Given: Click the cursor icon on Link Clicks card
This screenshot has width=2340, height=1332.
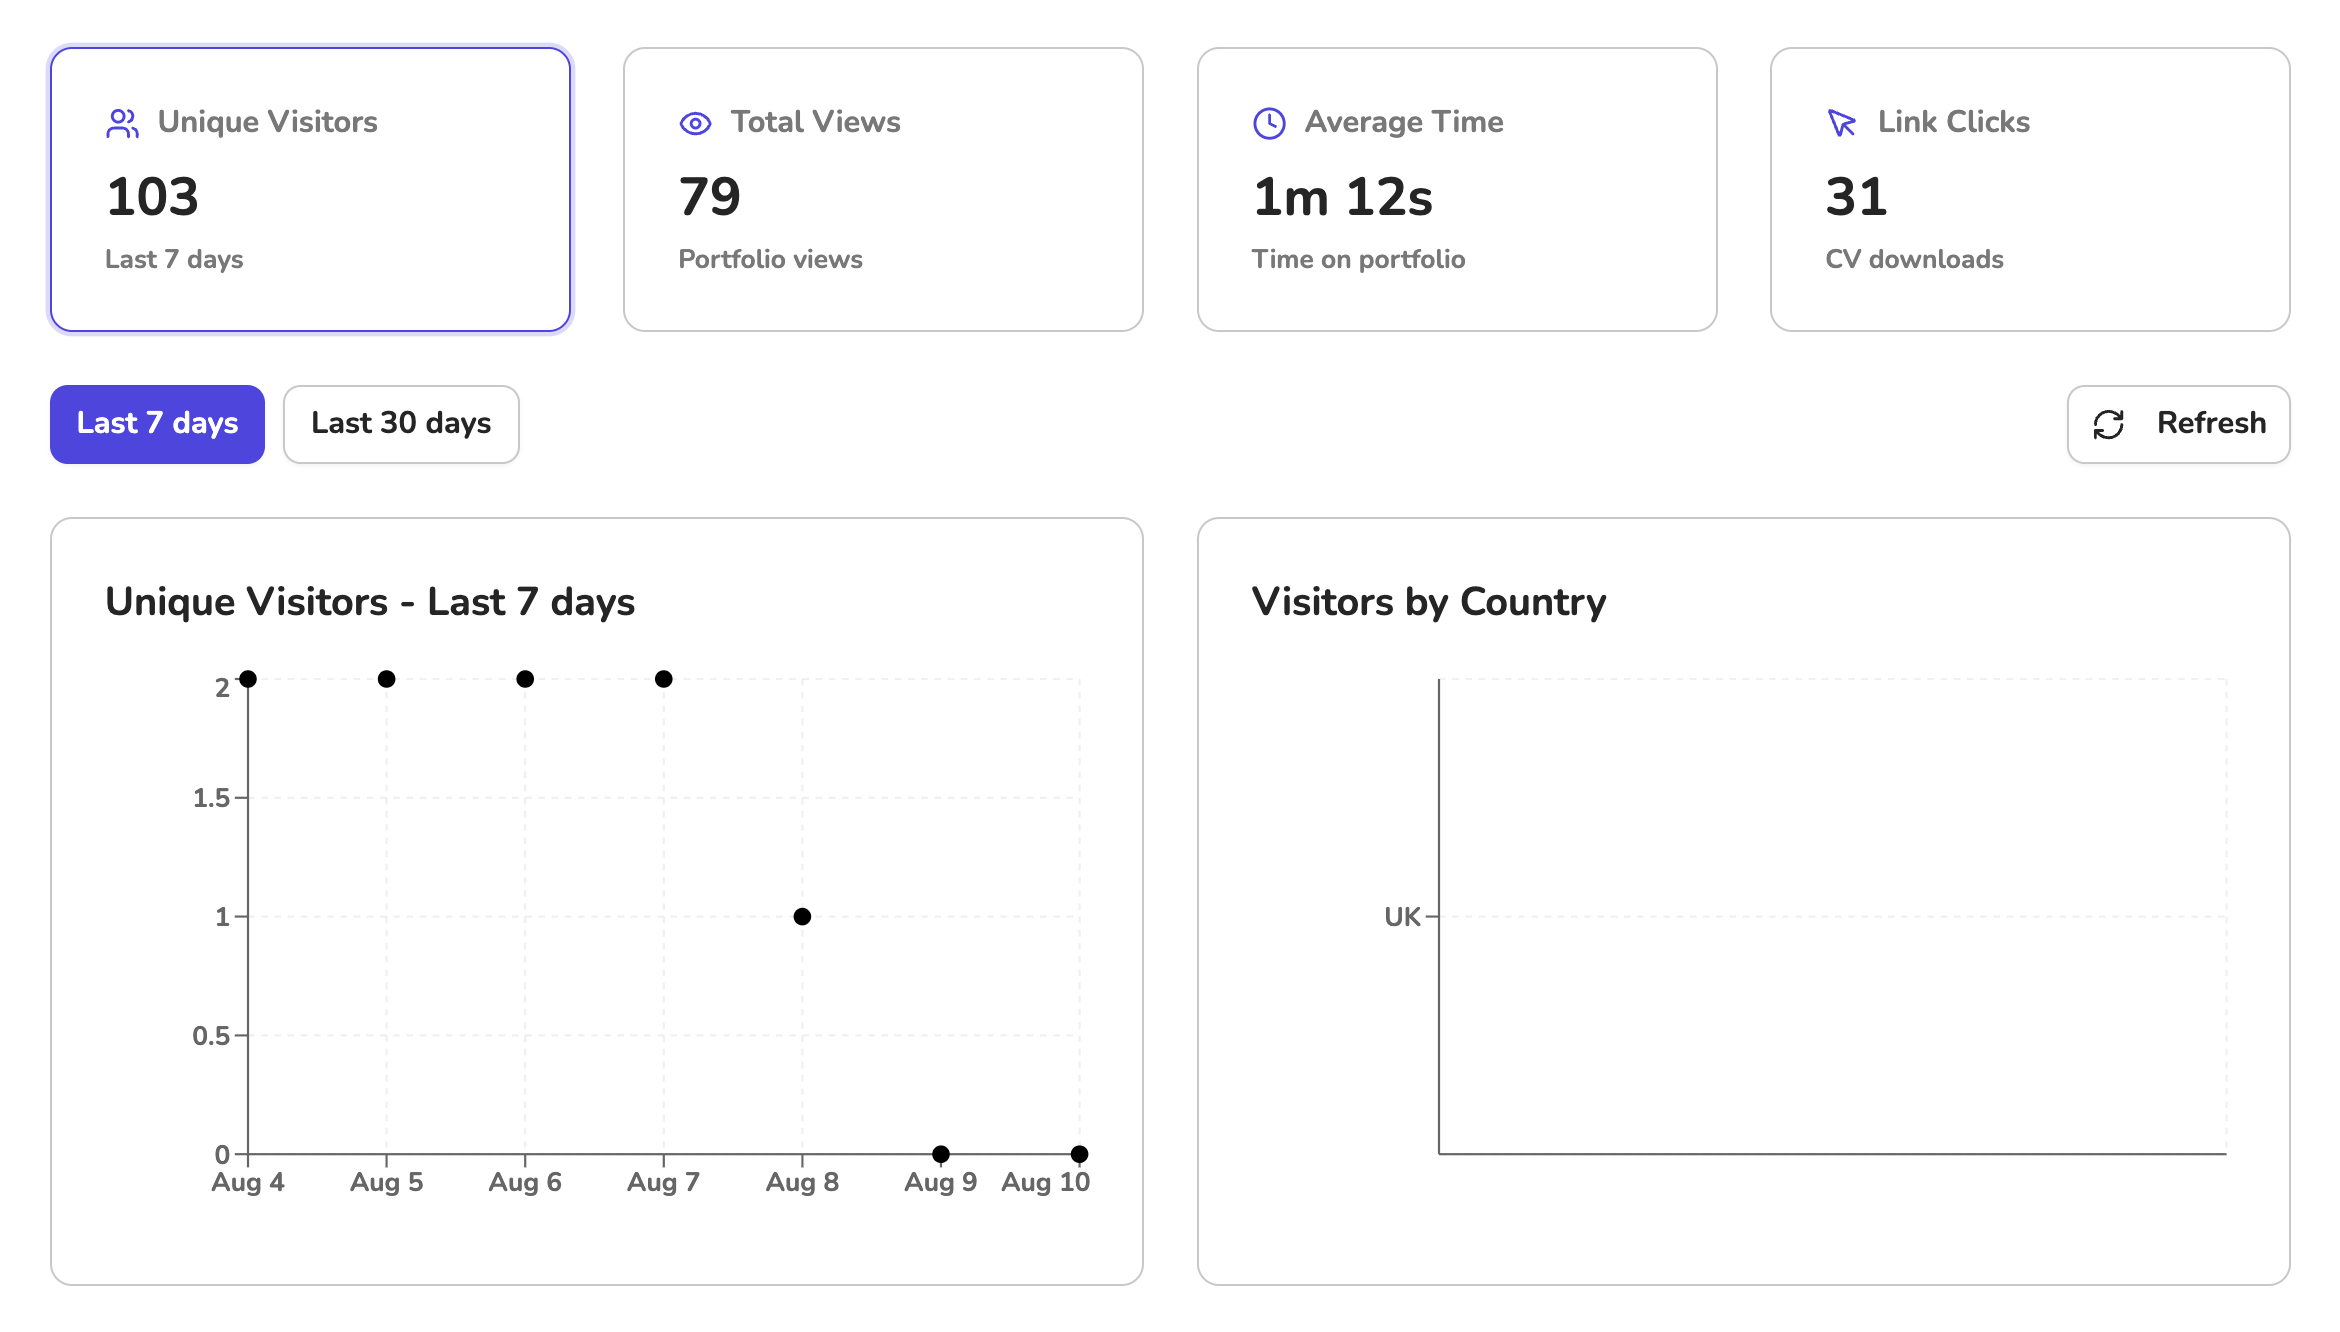Looking at the screenshot, I should click(x=1840, y=122).
